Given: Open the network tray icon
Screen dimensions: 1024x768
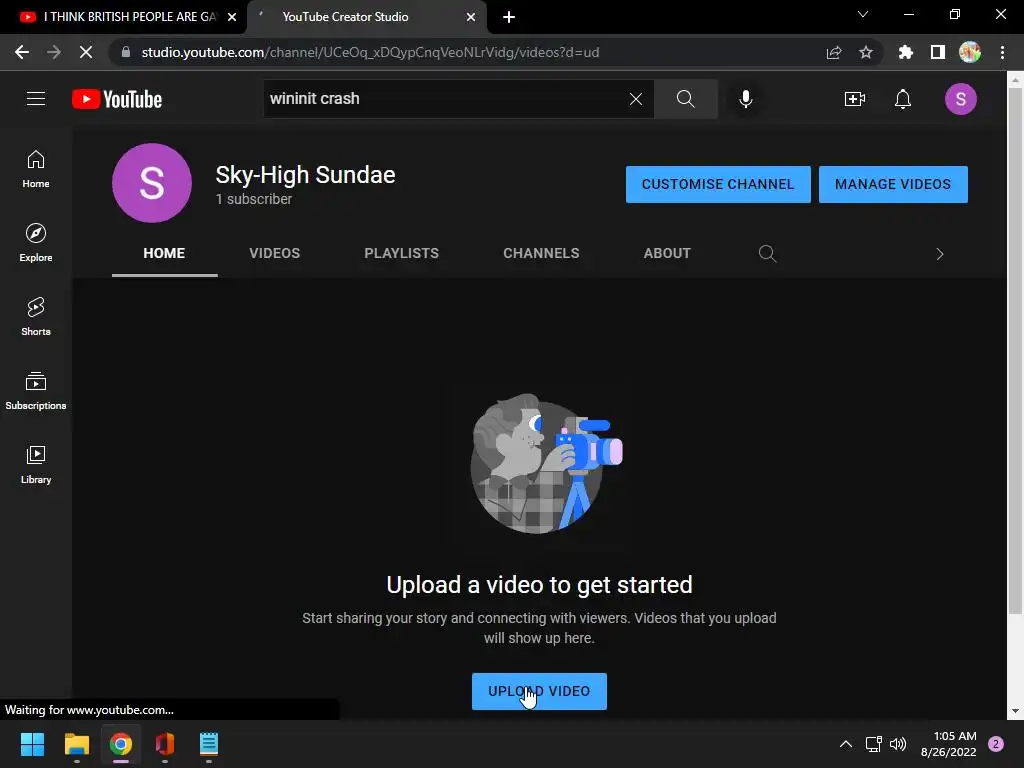Looking at the screenshot, I should click(x=873, y=744).
